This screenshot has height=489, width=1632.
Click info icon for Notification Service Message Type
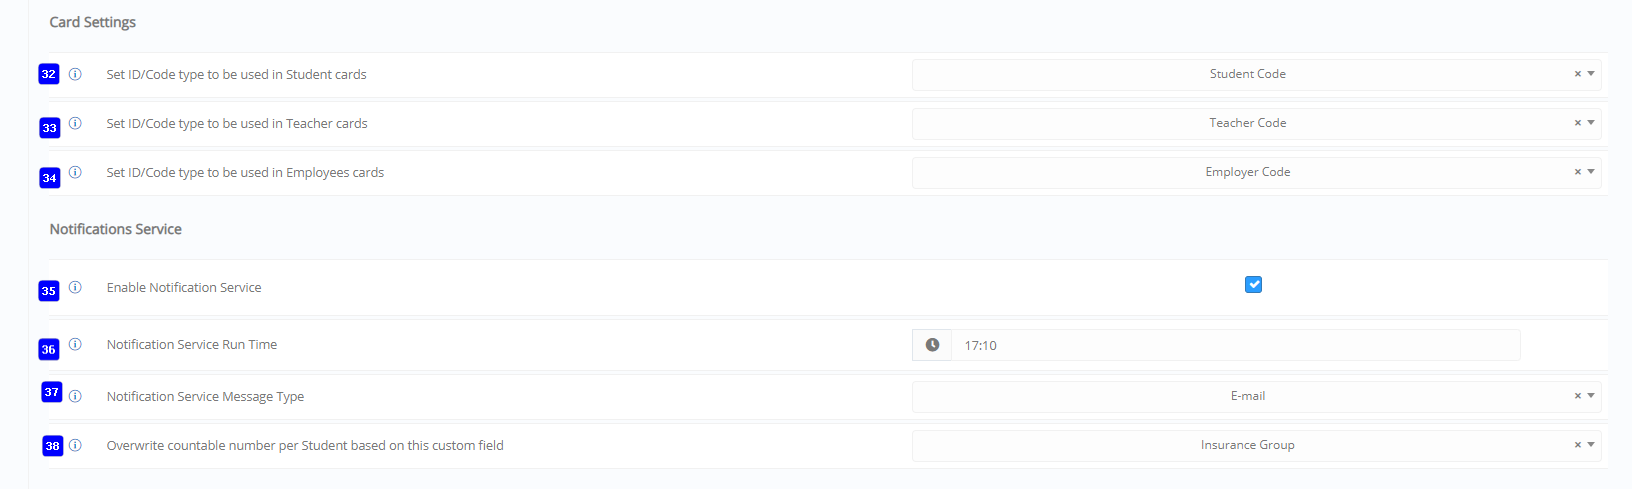click(x=75, y=396)
